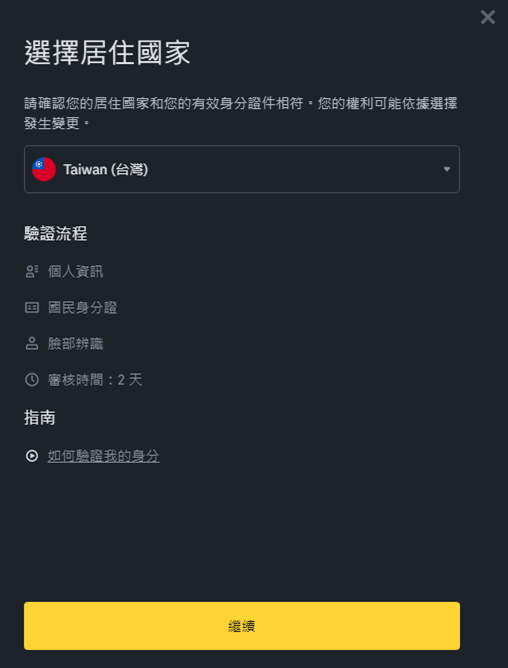Click the face recognition (臉部辨識) person icon
This screenshot has width=508, height=668.
[32, 343]
